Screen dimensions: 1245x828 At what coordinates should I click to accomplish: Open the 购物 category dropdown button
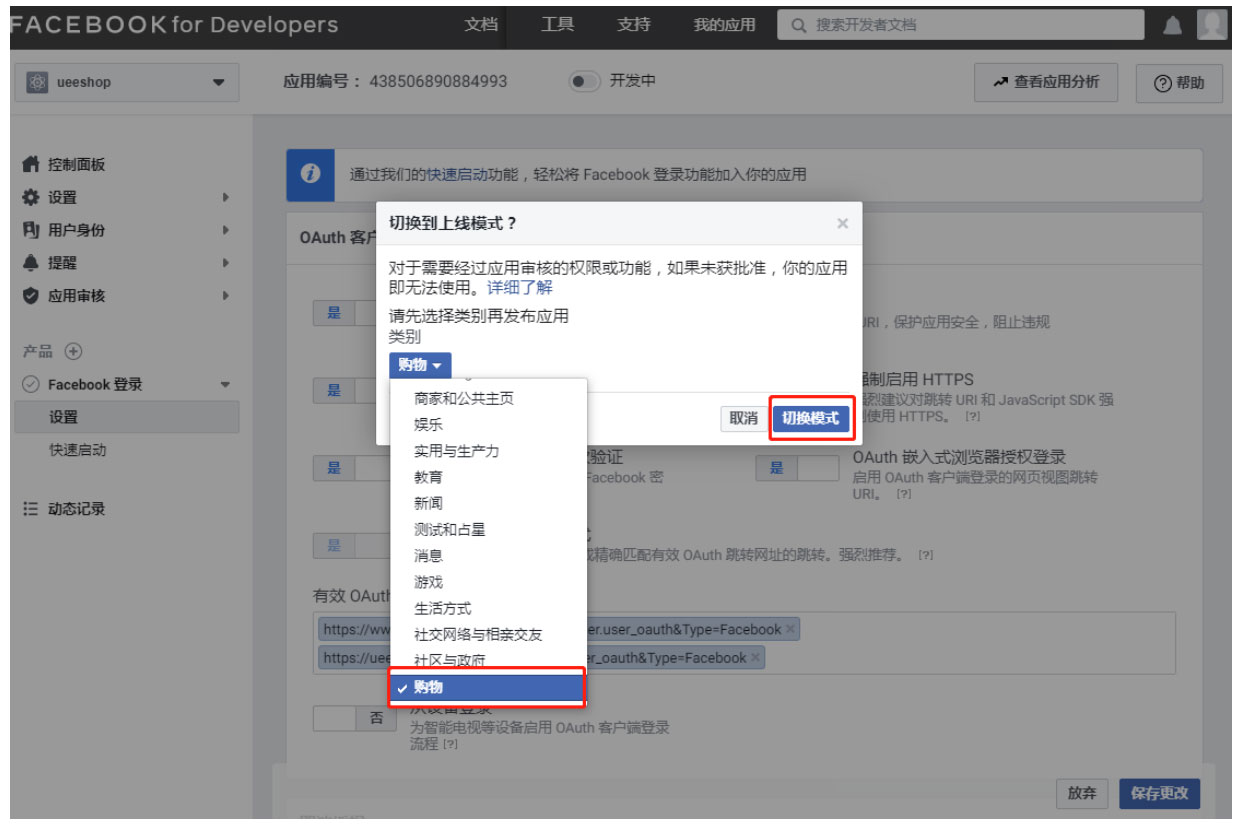420,366
